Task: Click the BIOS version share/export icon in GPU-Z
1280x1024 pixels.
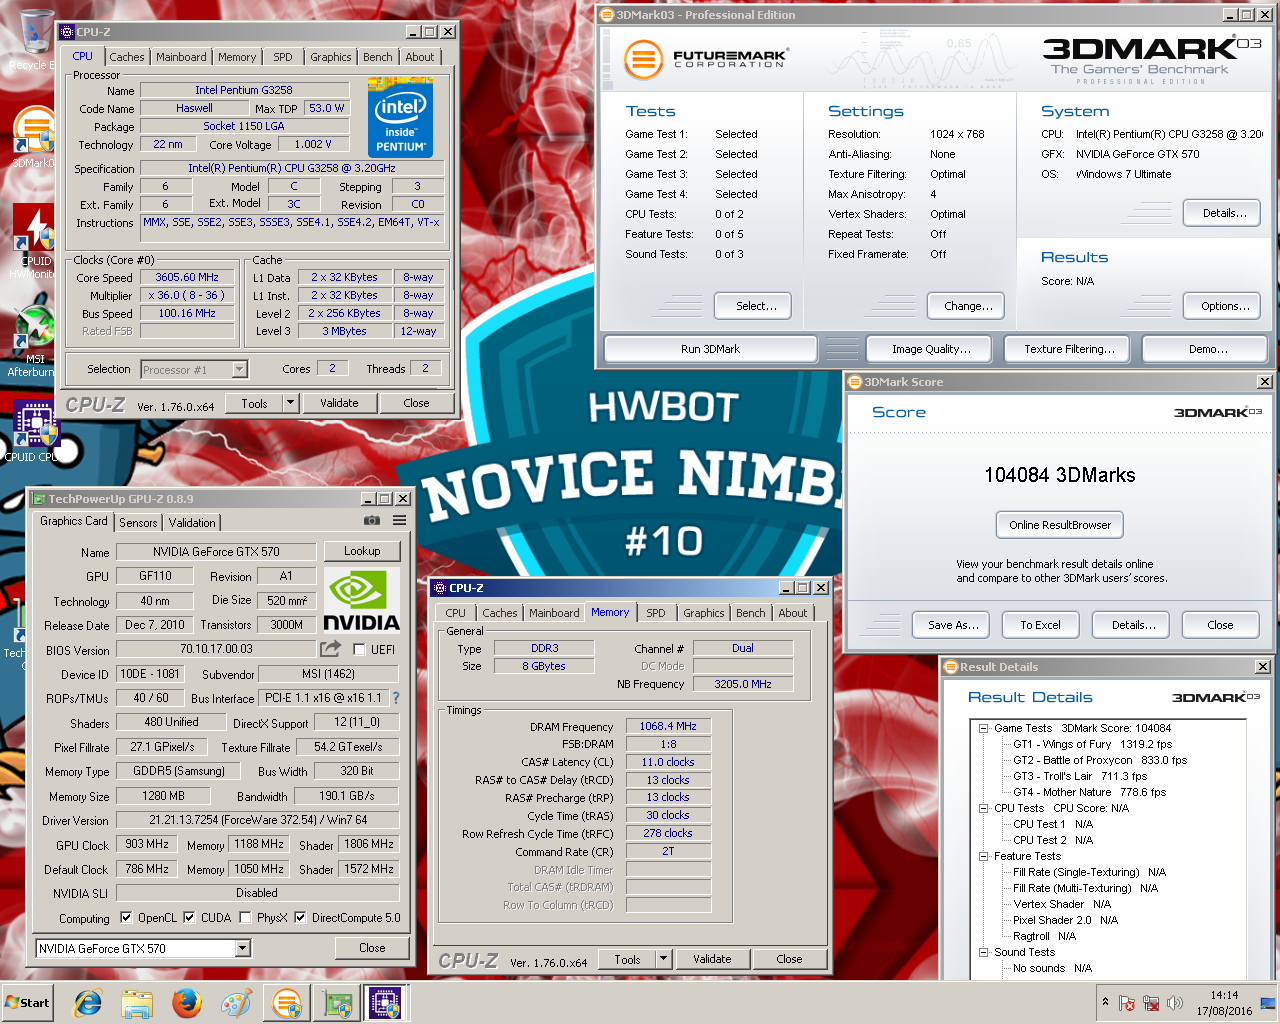Action: pos(331,649)
